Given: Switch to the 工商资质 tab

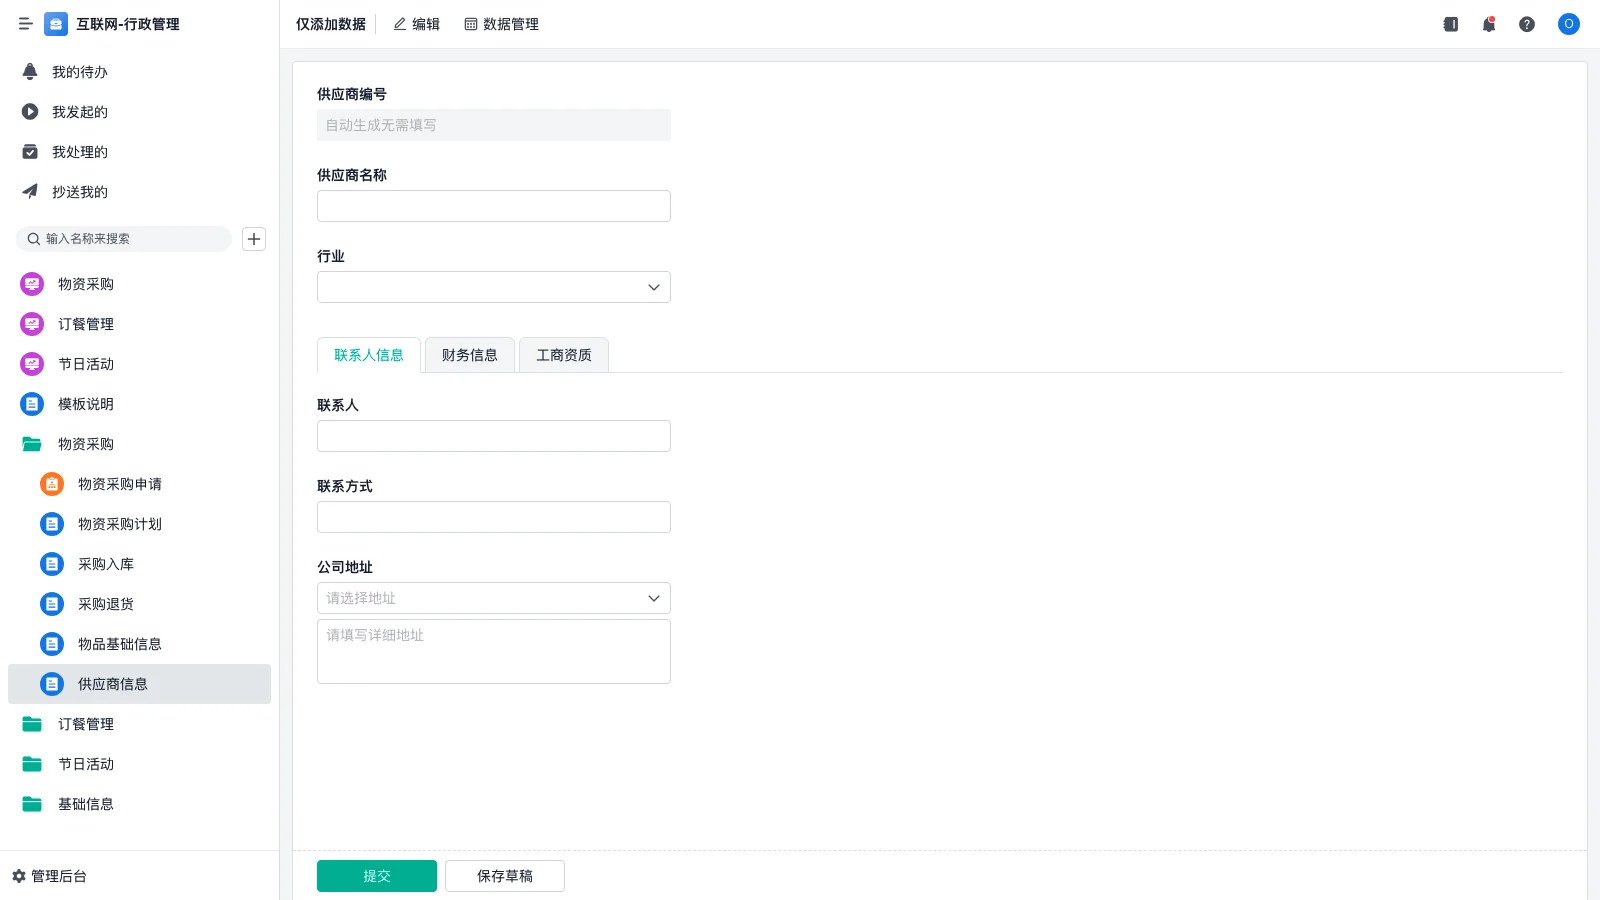Looking at the screenshot, I should (563, 355).
